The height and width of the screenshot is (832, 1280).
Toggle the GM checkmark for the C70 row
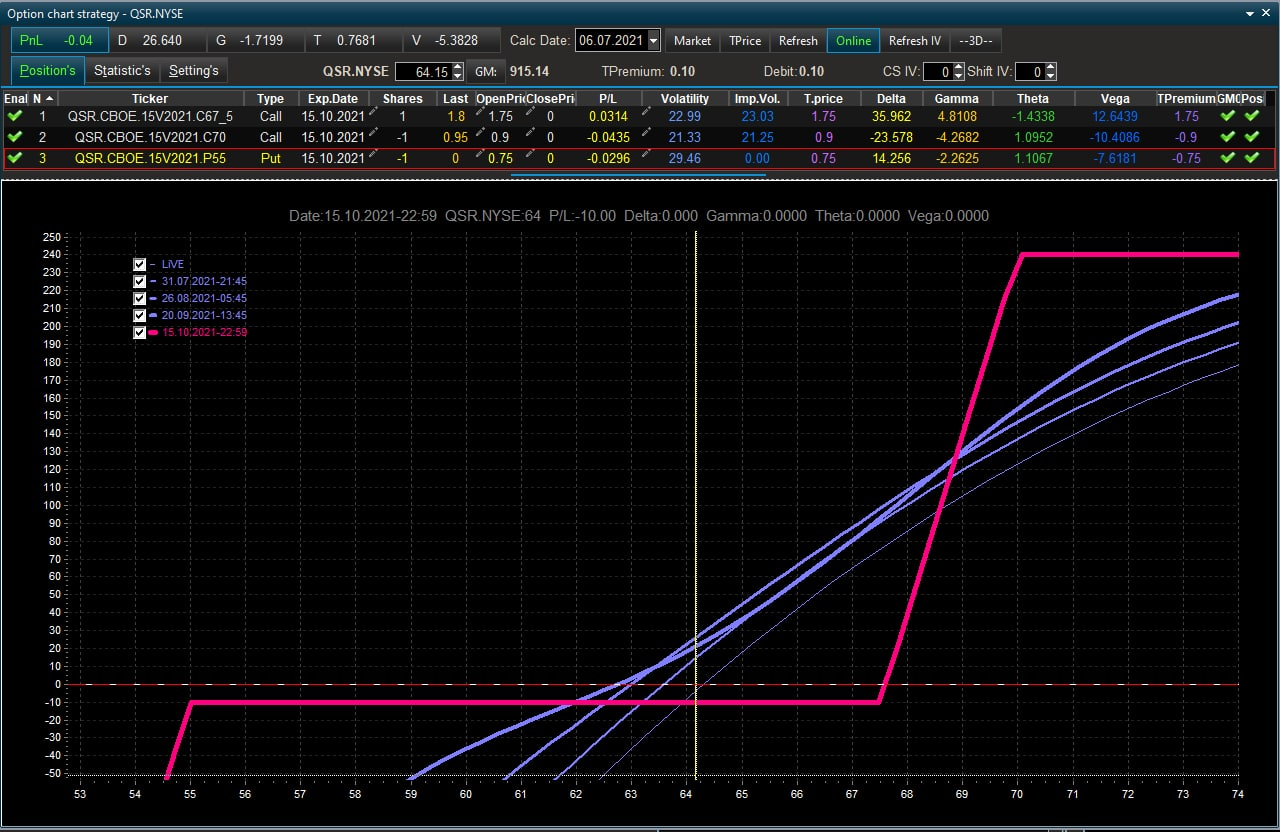pyautogui.click(x=1228, y=137)
